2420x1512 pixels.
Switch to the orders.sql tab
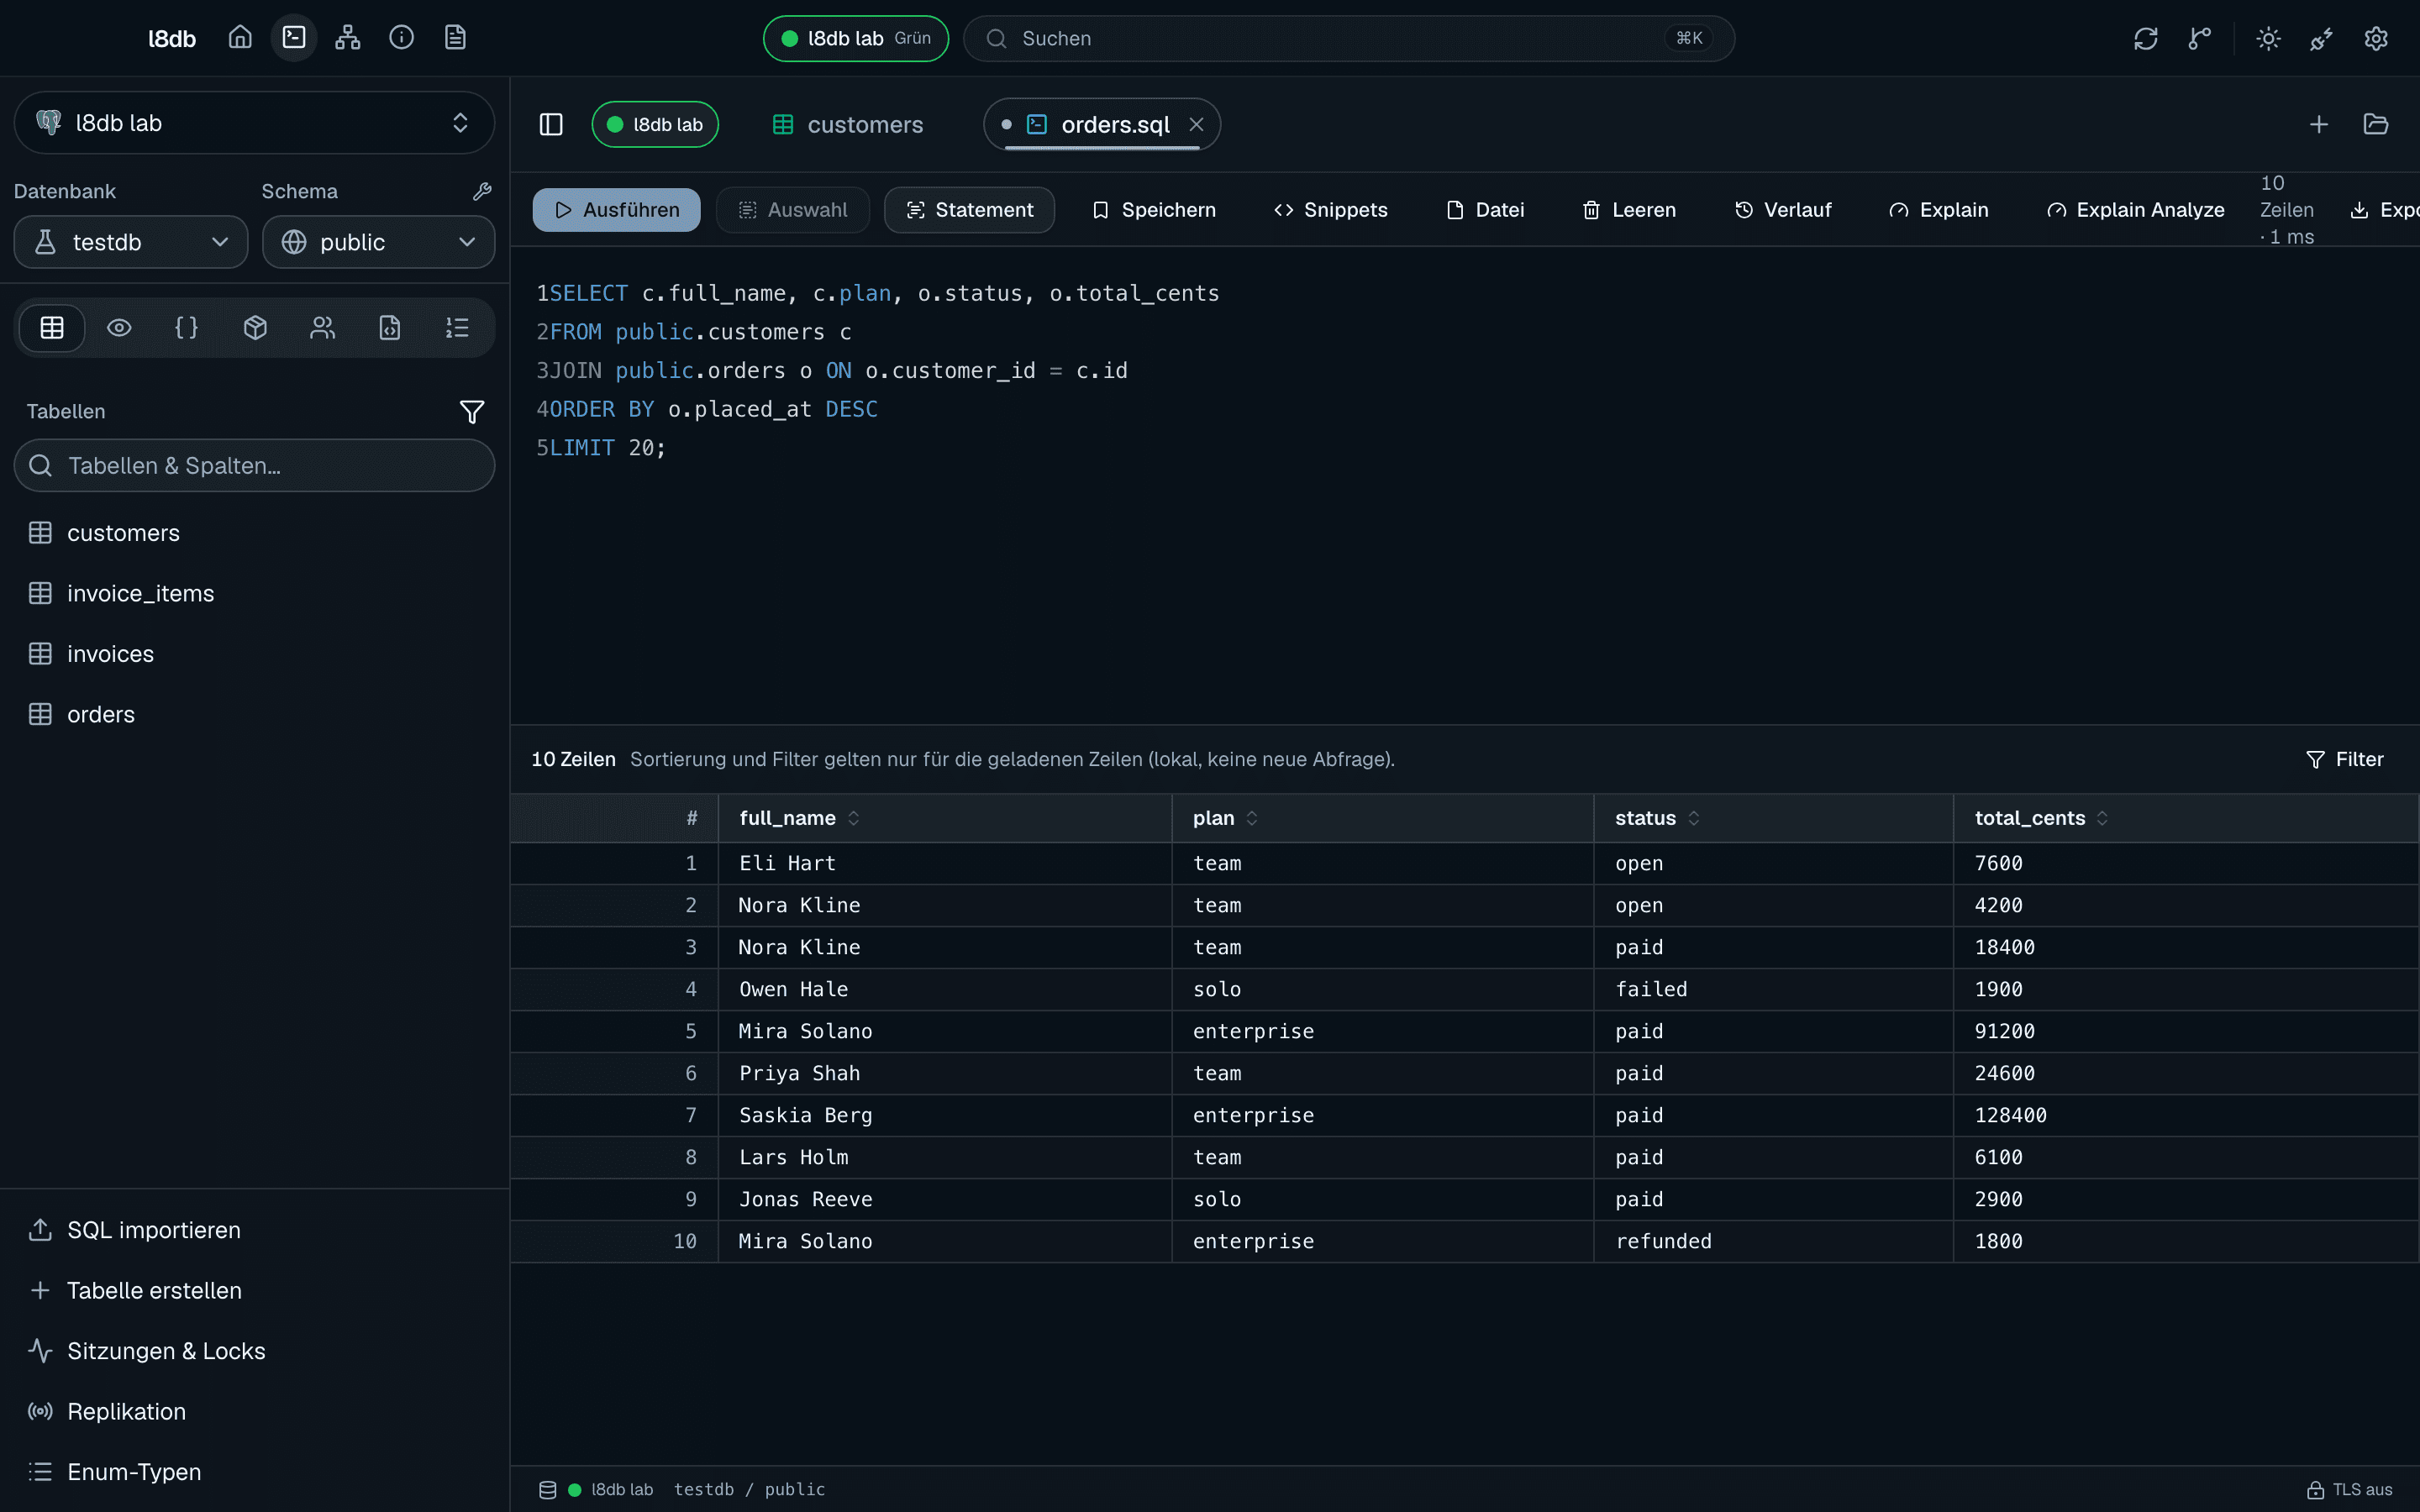(1100, 124)
